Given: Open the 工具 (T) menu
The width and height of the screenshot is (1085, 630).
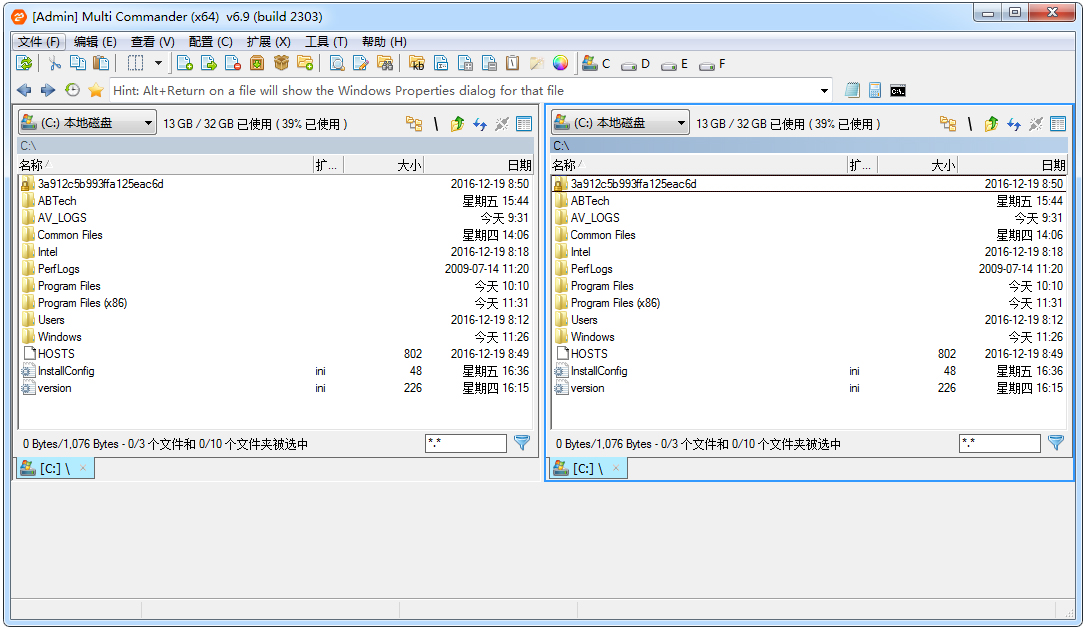Looking at the screenshot, I should point(326,42).
